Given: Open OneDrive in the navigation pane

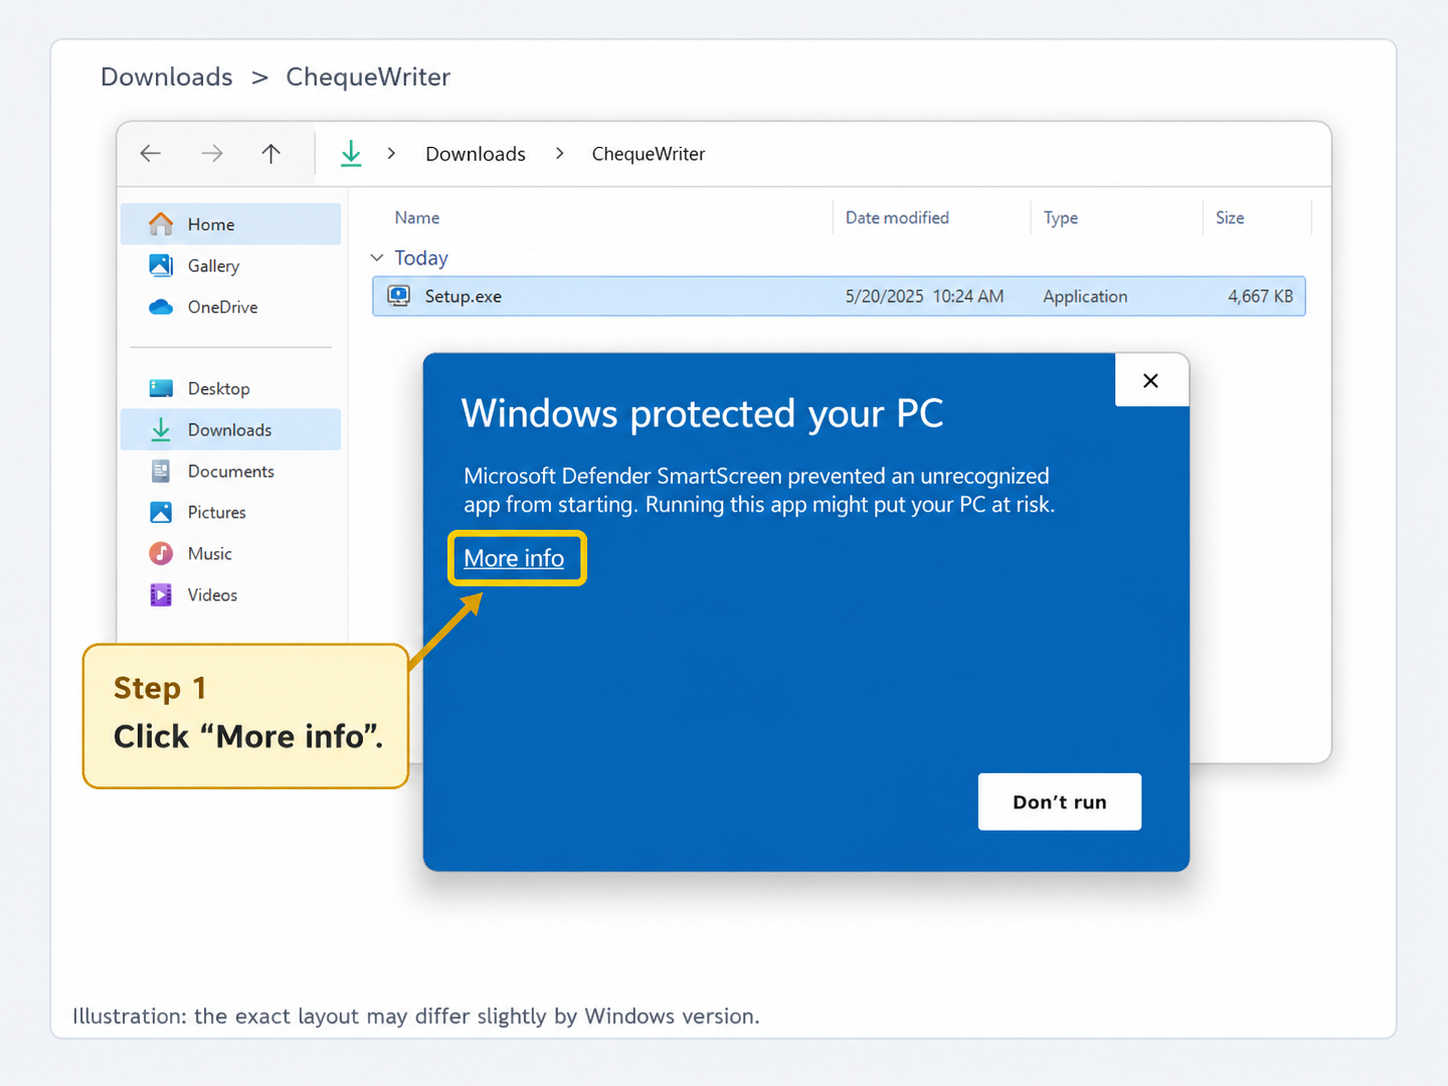Looking at the screenshot, I should click(231, 307).
